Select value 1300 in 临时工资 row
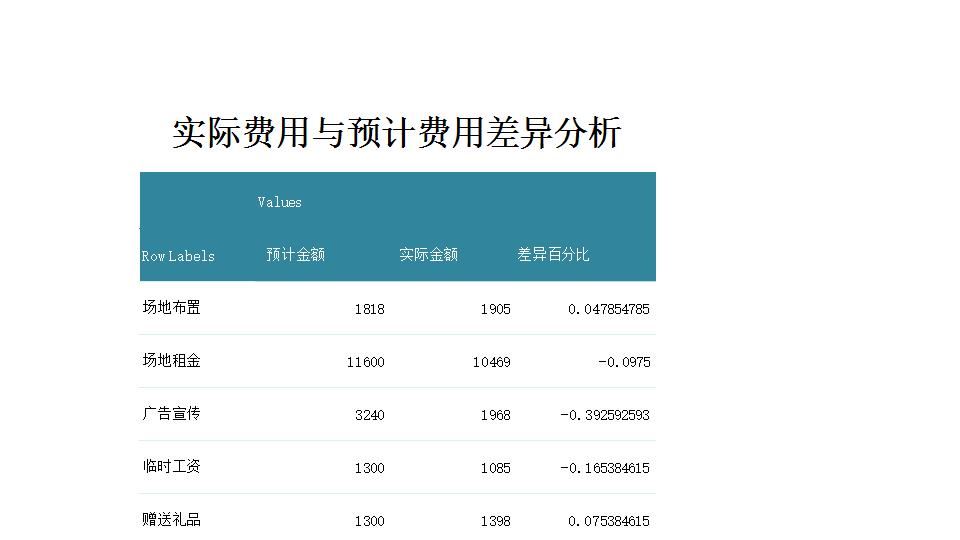 pyautogui.click(x=369, y=468)
